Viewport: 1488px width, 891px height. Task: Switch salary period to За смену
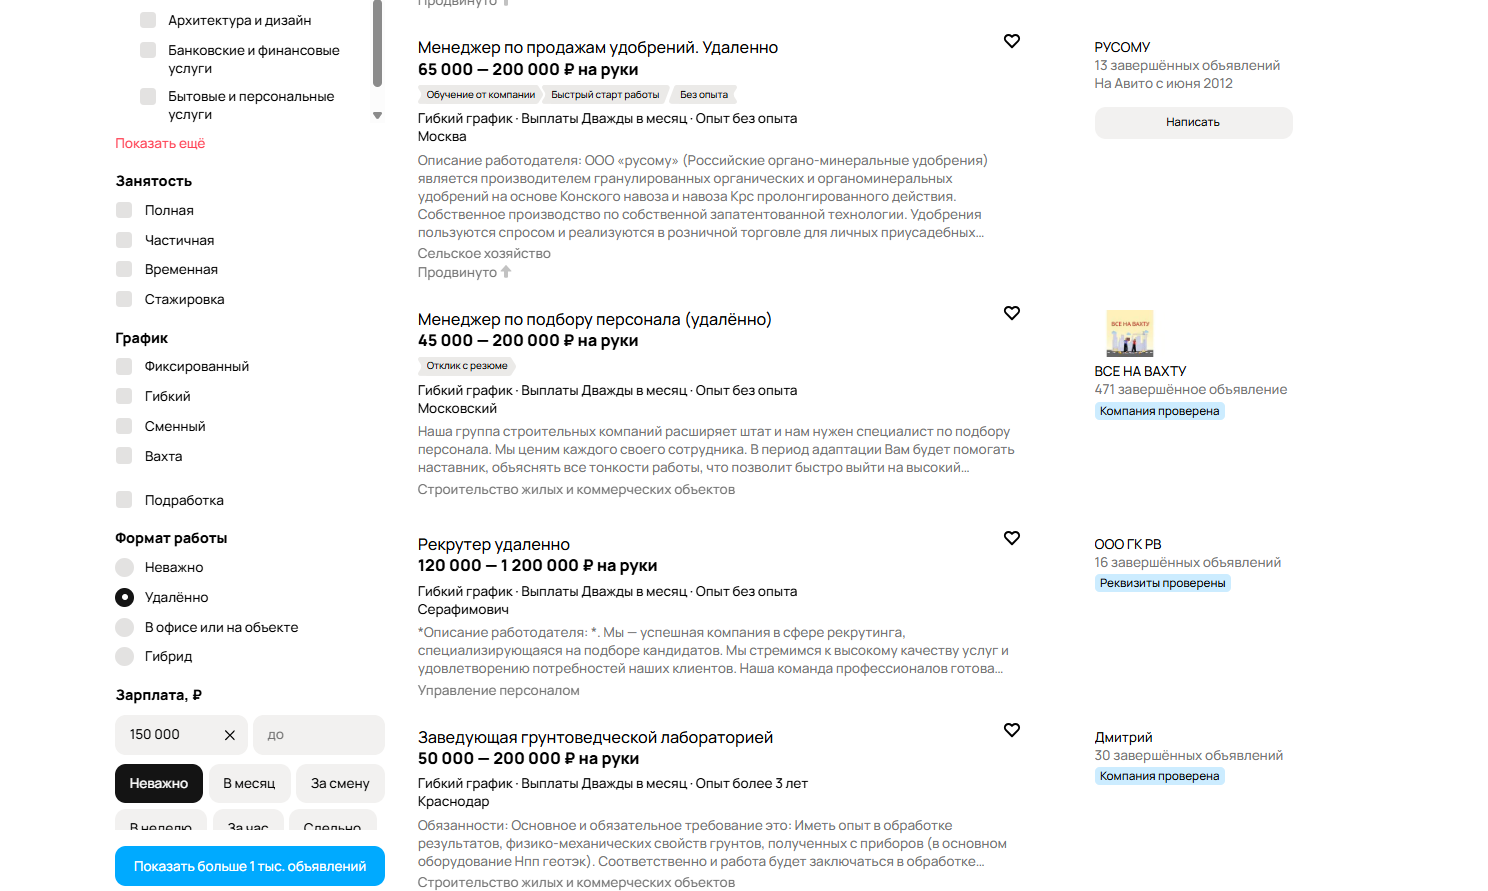coord(340,783)
